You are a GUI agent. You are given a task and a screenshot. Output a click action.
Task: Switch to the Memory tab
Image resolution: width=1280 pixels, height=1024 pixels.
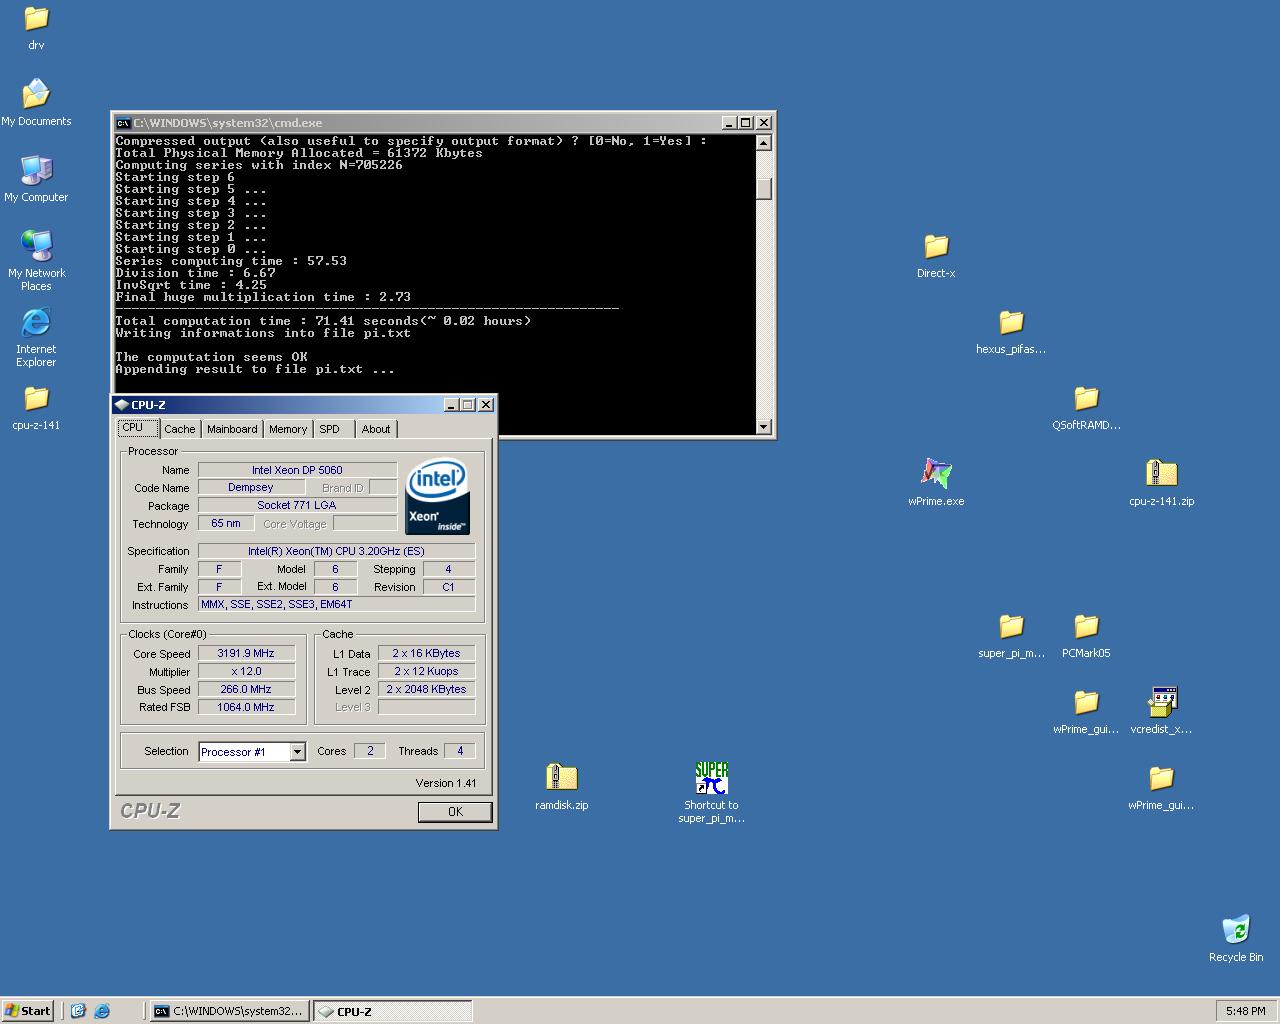288,429
